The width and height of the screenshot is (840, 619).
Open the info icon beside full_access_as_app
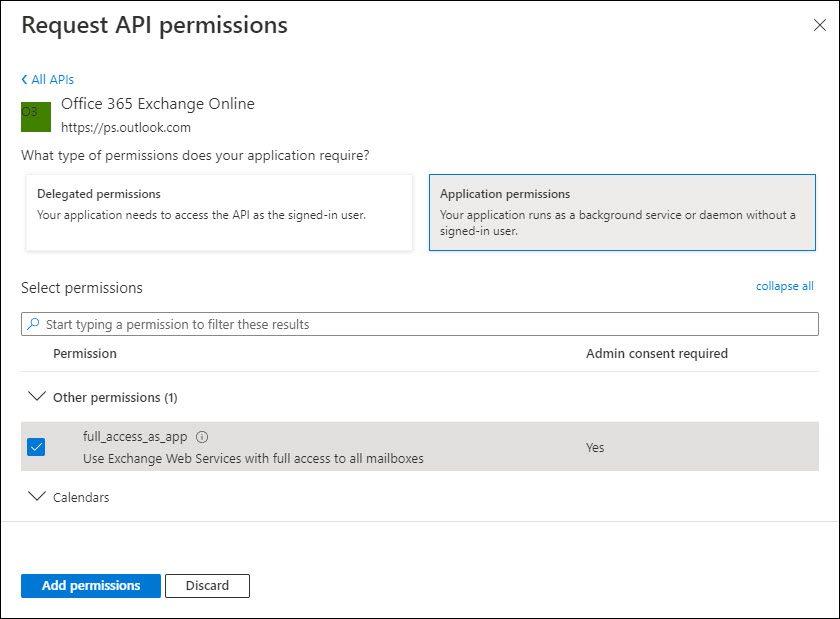click(202, 437)
